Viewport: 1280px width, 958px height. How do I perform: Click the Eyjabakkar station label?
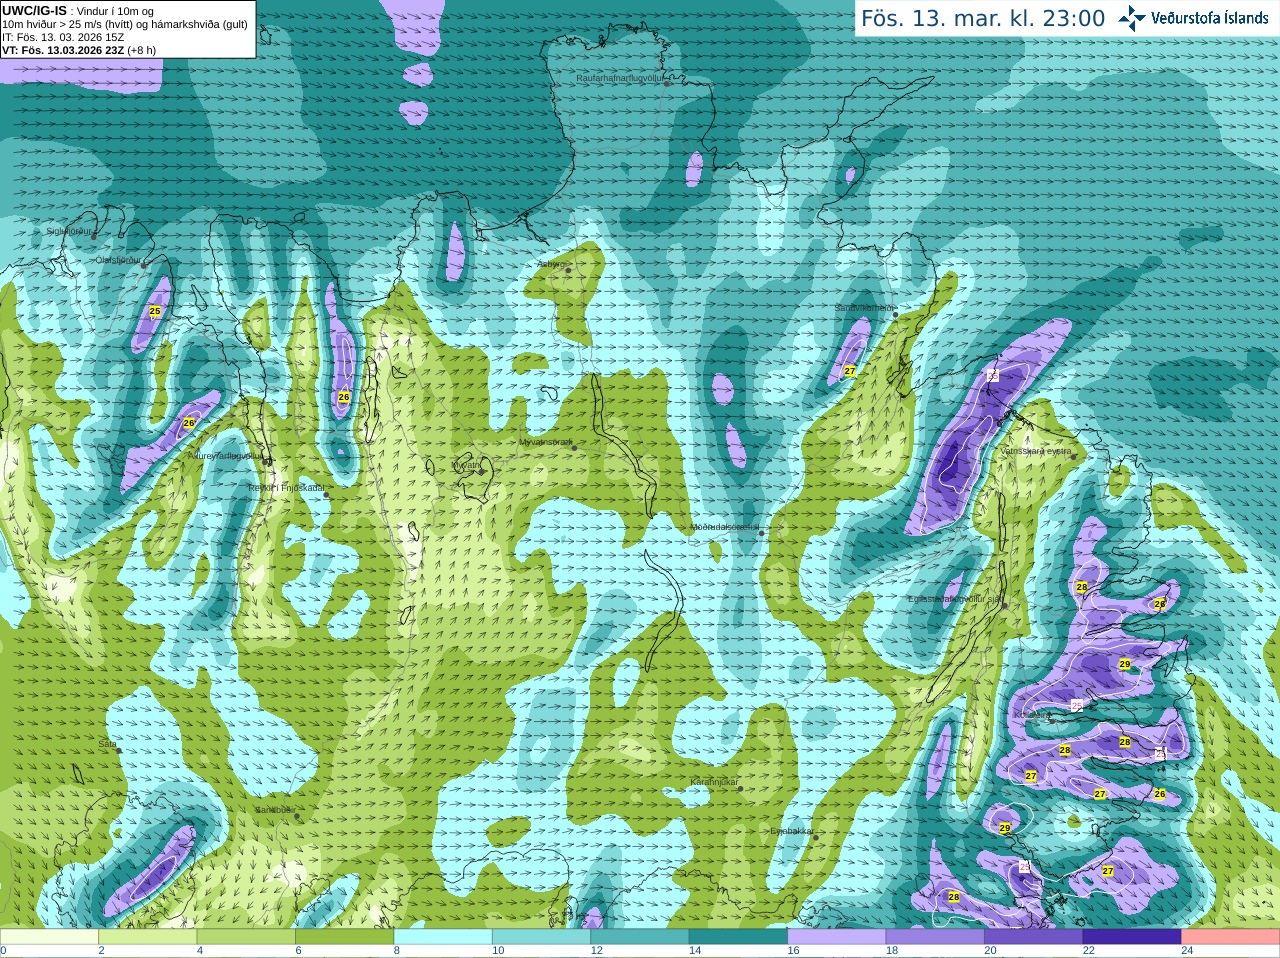791,831
